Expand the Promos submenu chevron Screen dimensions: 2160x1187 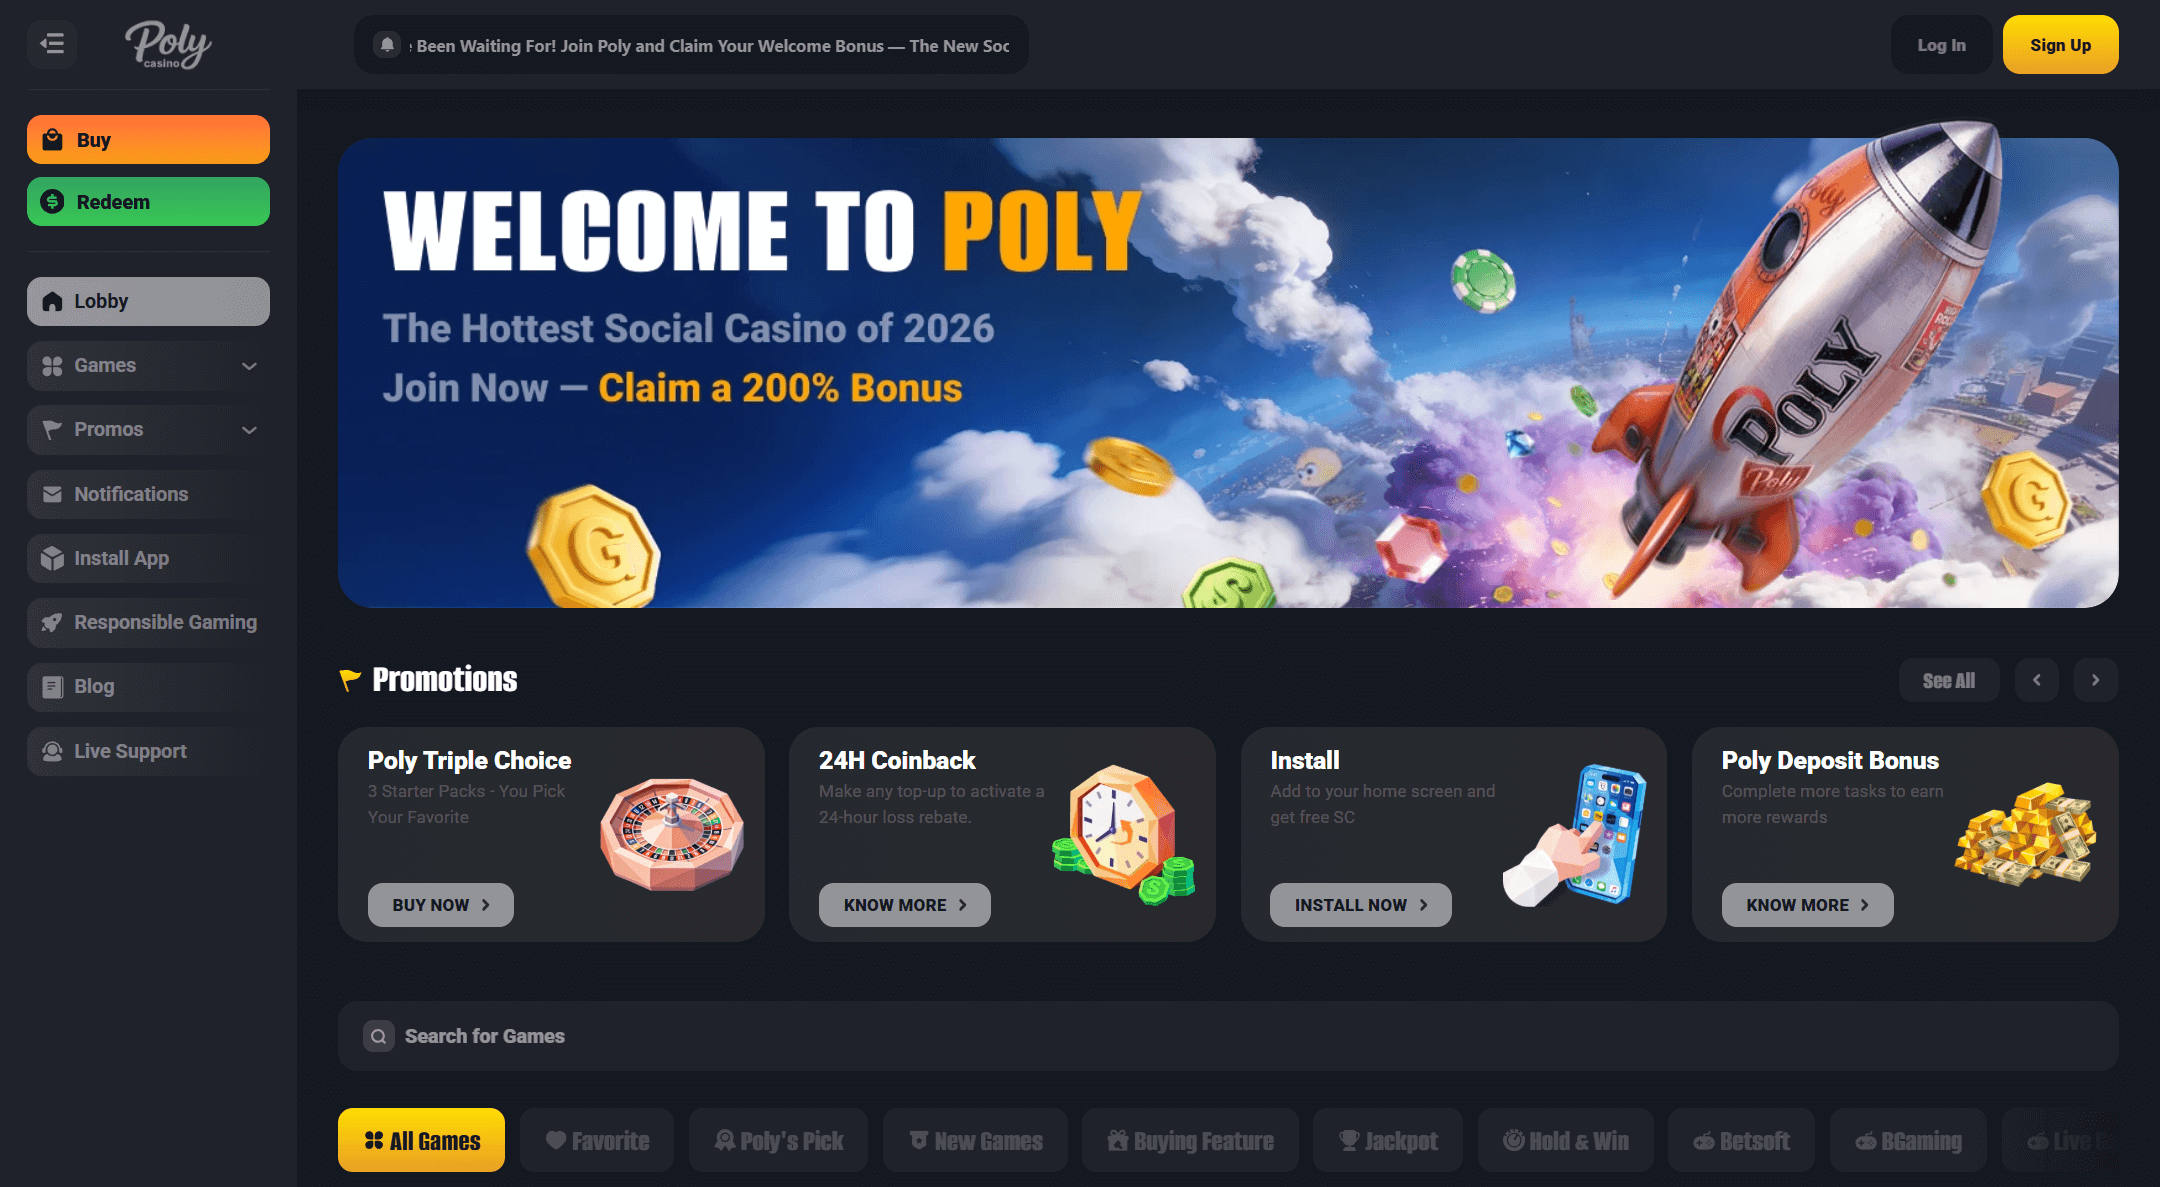(x=250, y=430)
